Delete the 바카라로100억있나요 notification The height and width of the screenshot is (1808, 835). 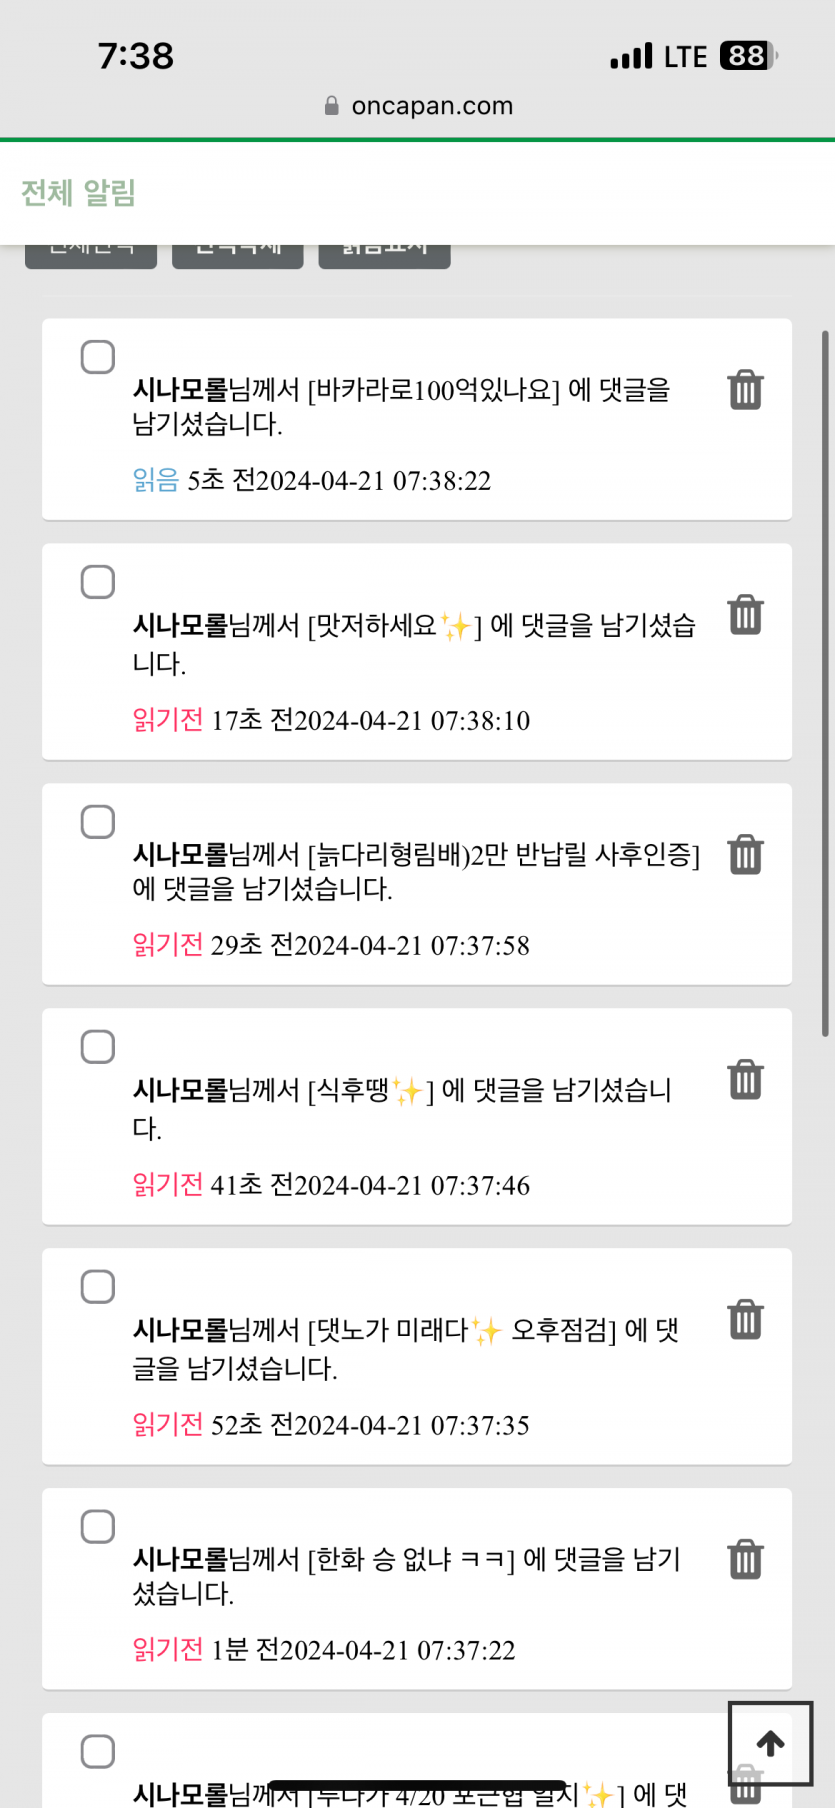[x=745, y=390]
